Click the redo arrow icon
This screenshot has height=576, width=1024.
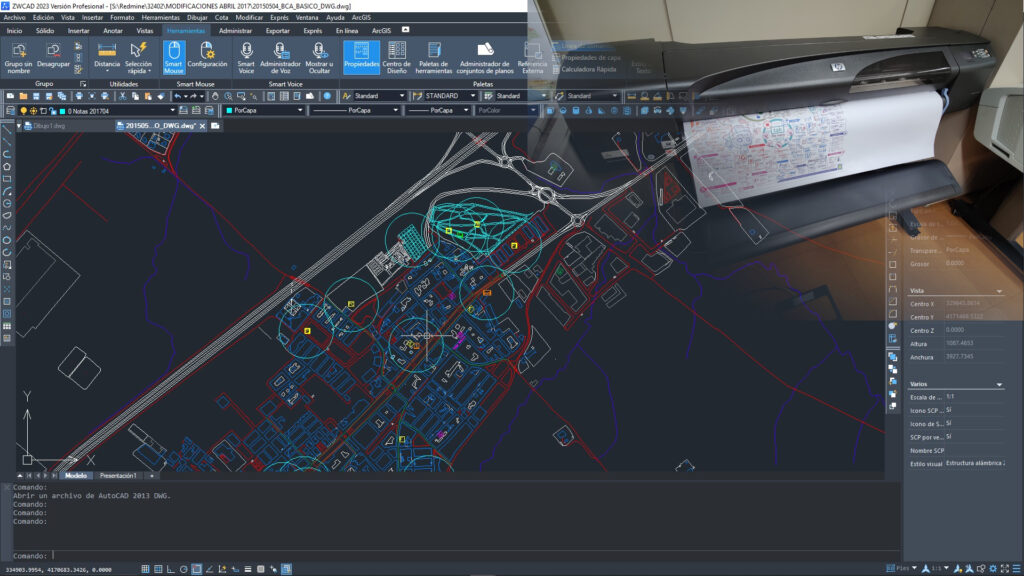[193, 96]
